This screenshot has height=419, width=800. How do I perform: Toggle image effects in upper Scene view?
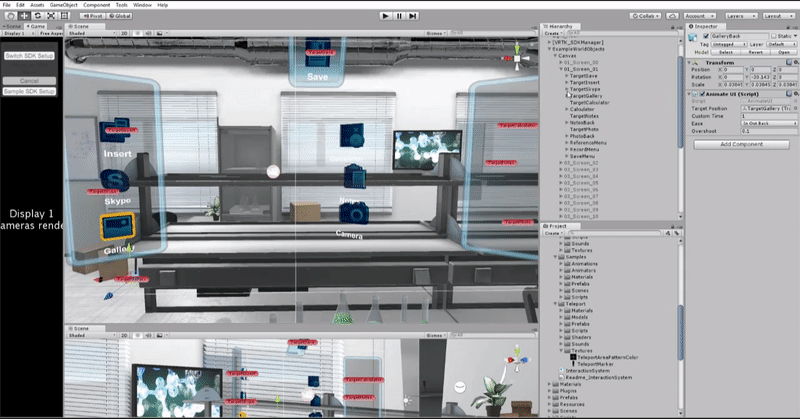(x=160, y=33)
